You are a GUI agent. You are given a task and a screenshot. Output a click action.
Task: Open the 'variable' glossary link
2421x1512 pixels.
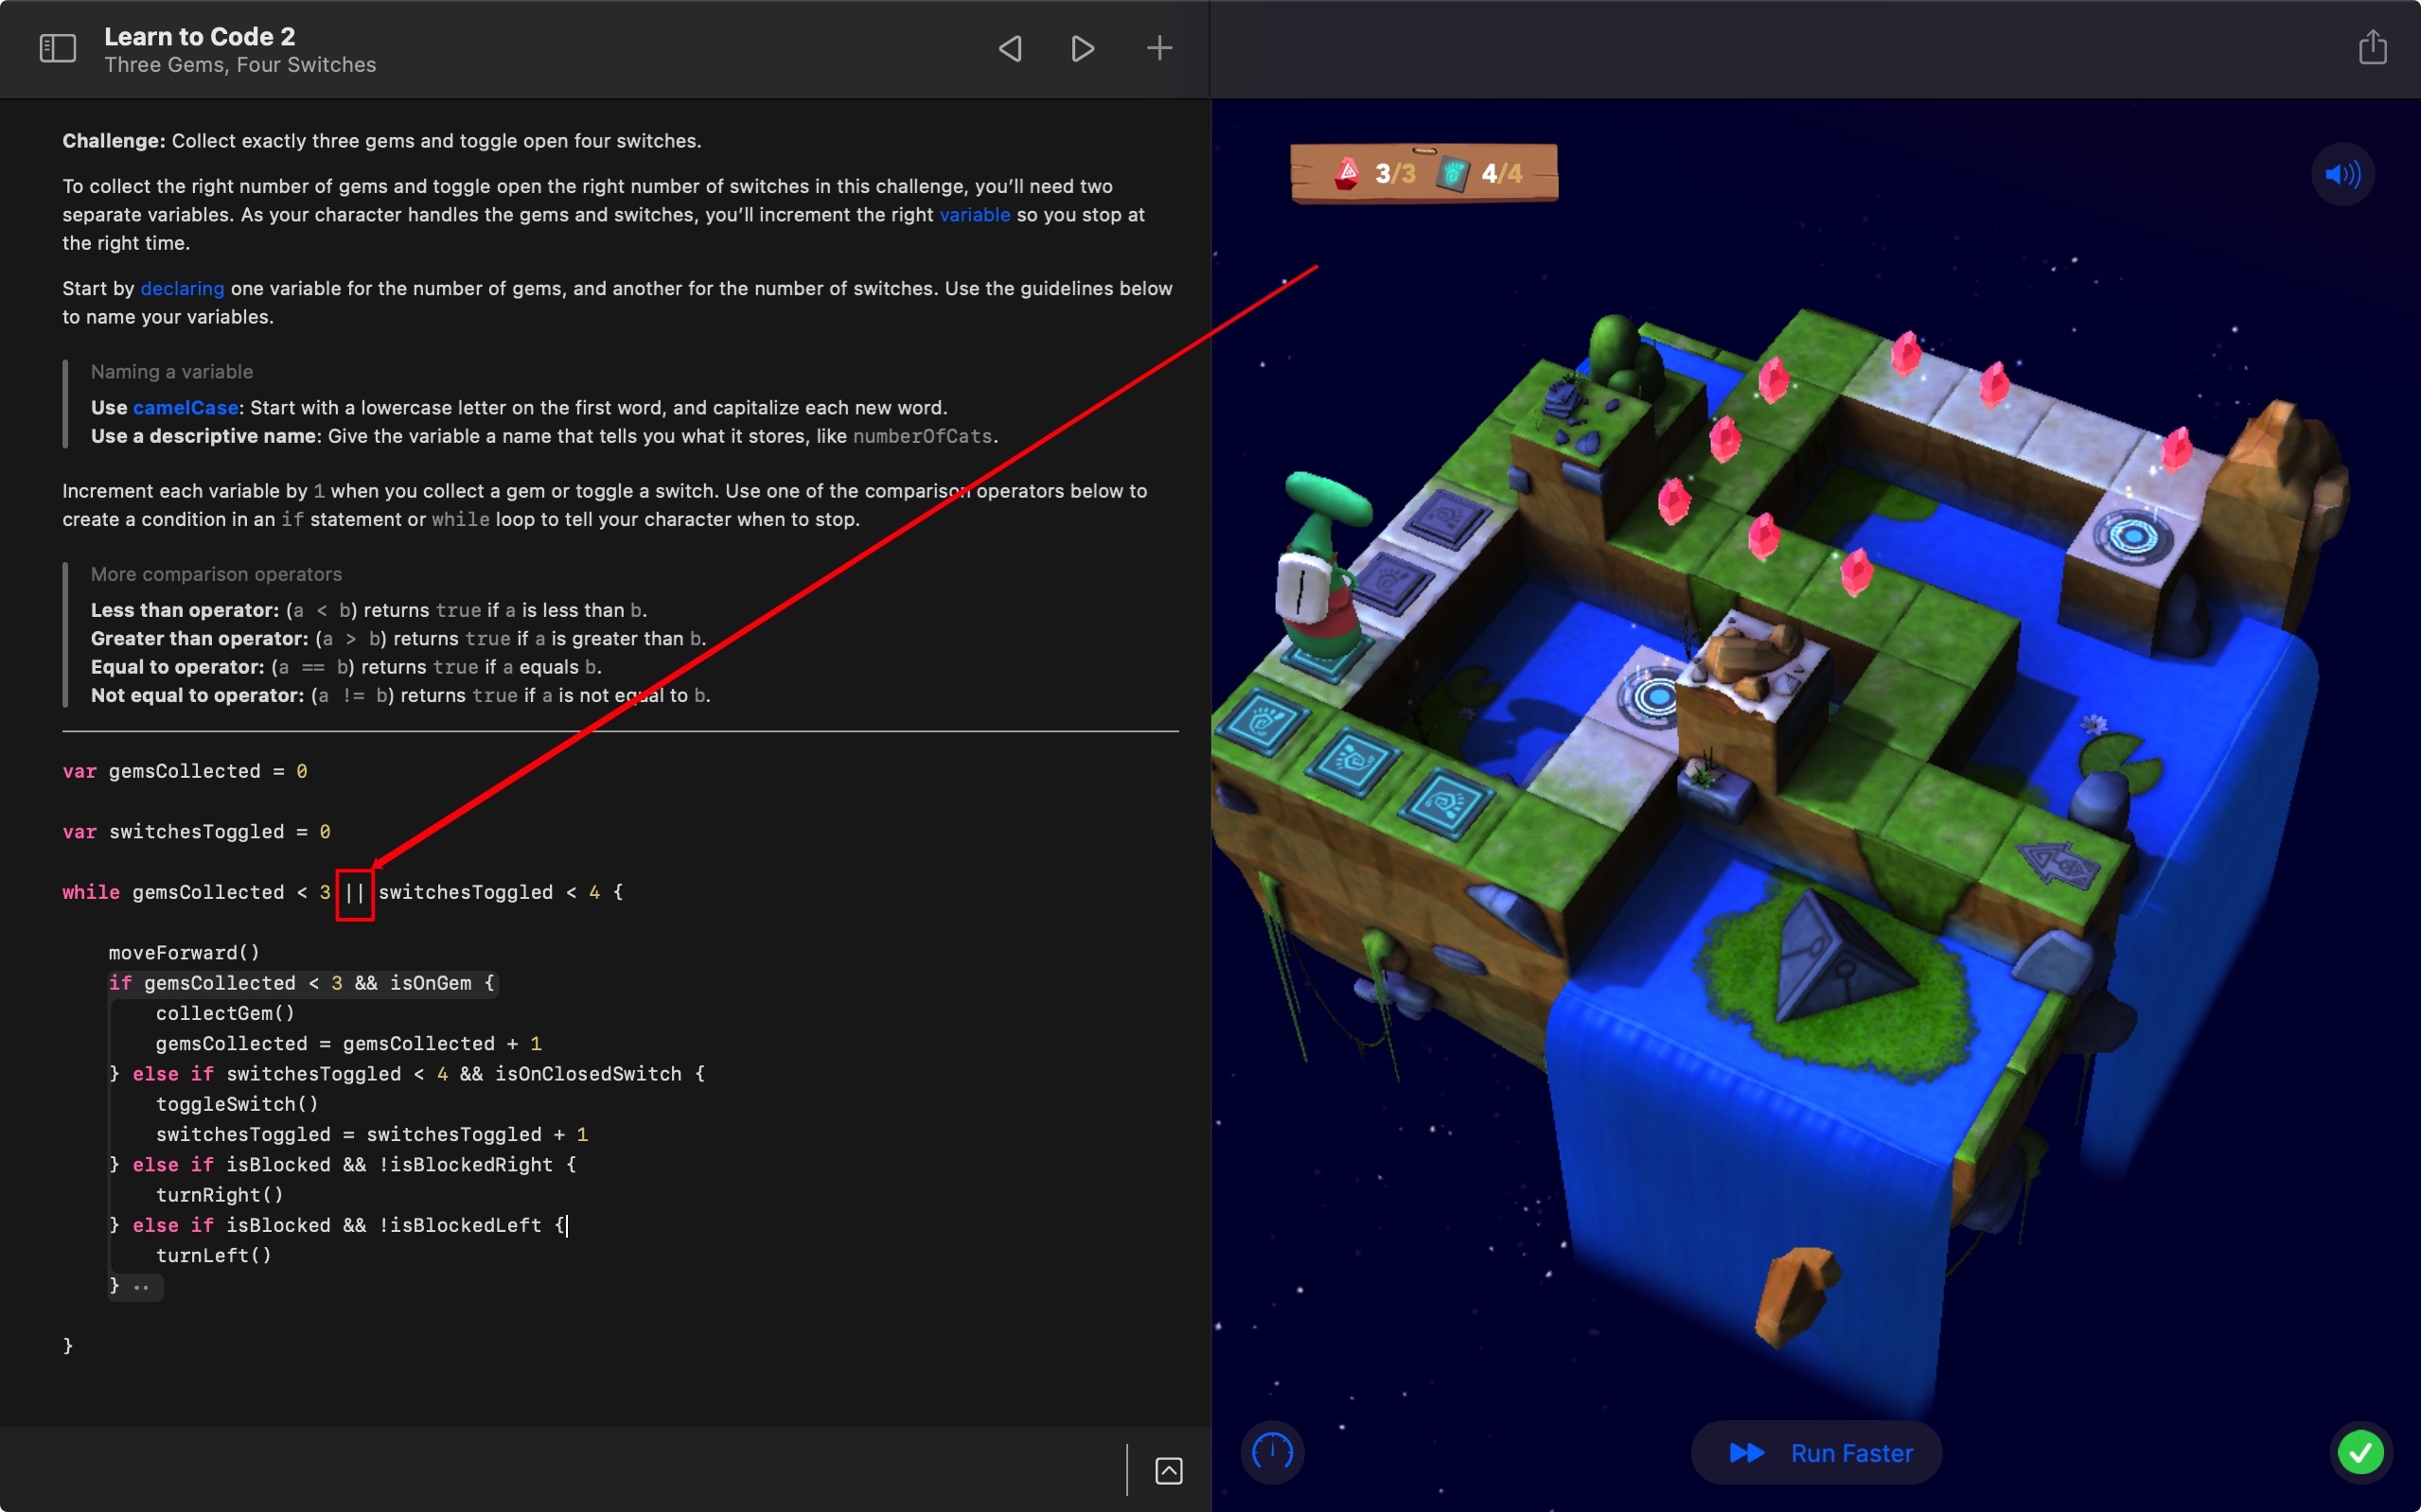tap(974, 215)
